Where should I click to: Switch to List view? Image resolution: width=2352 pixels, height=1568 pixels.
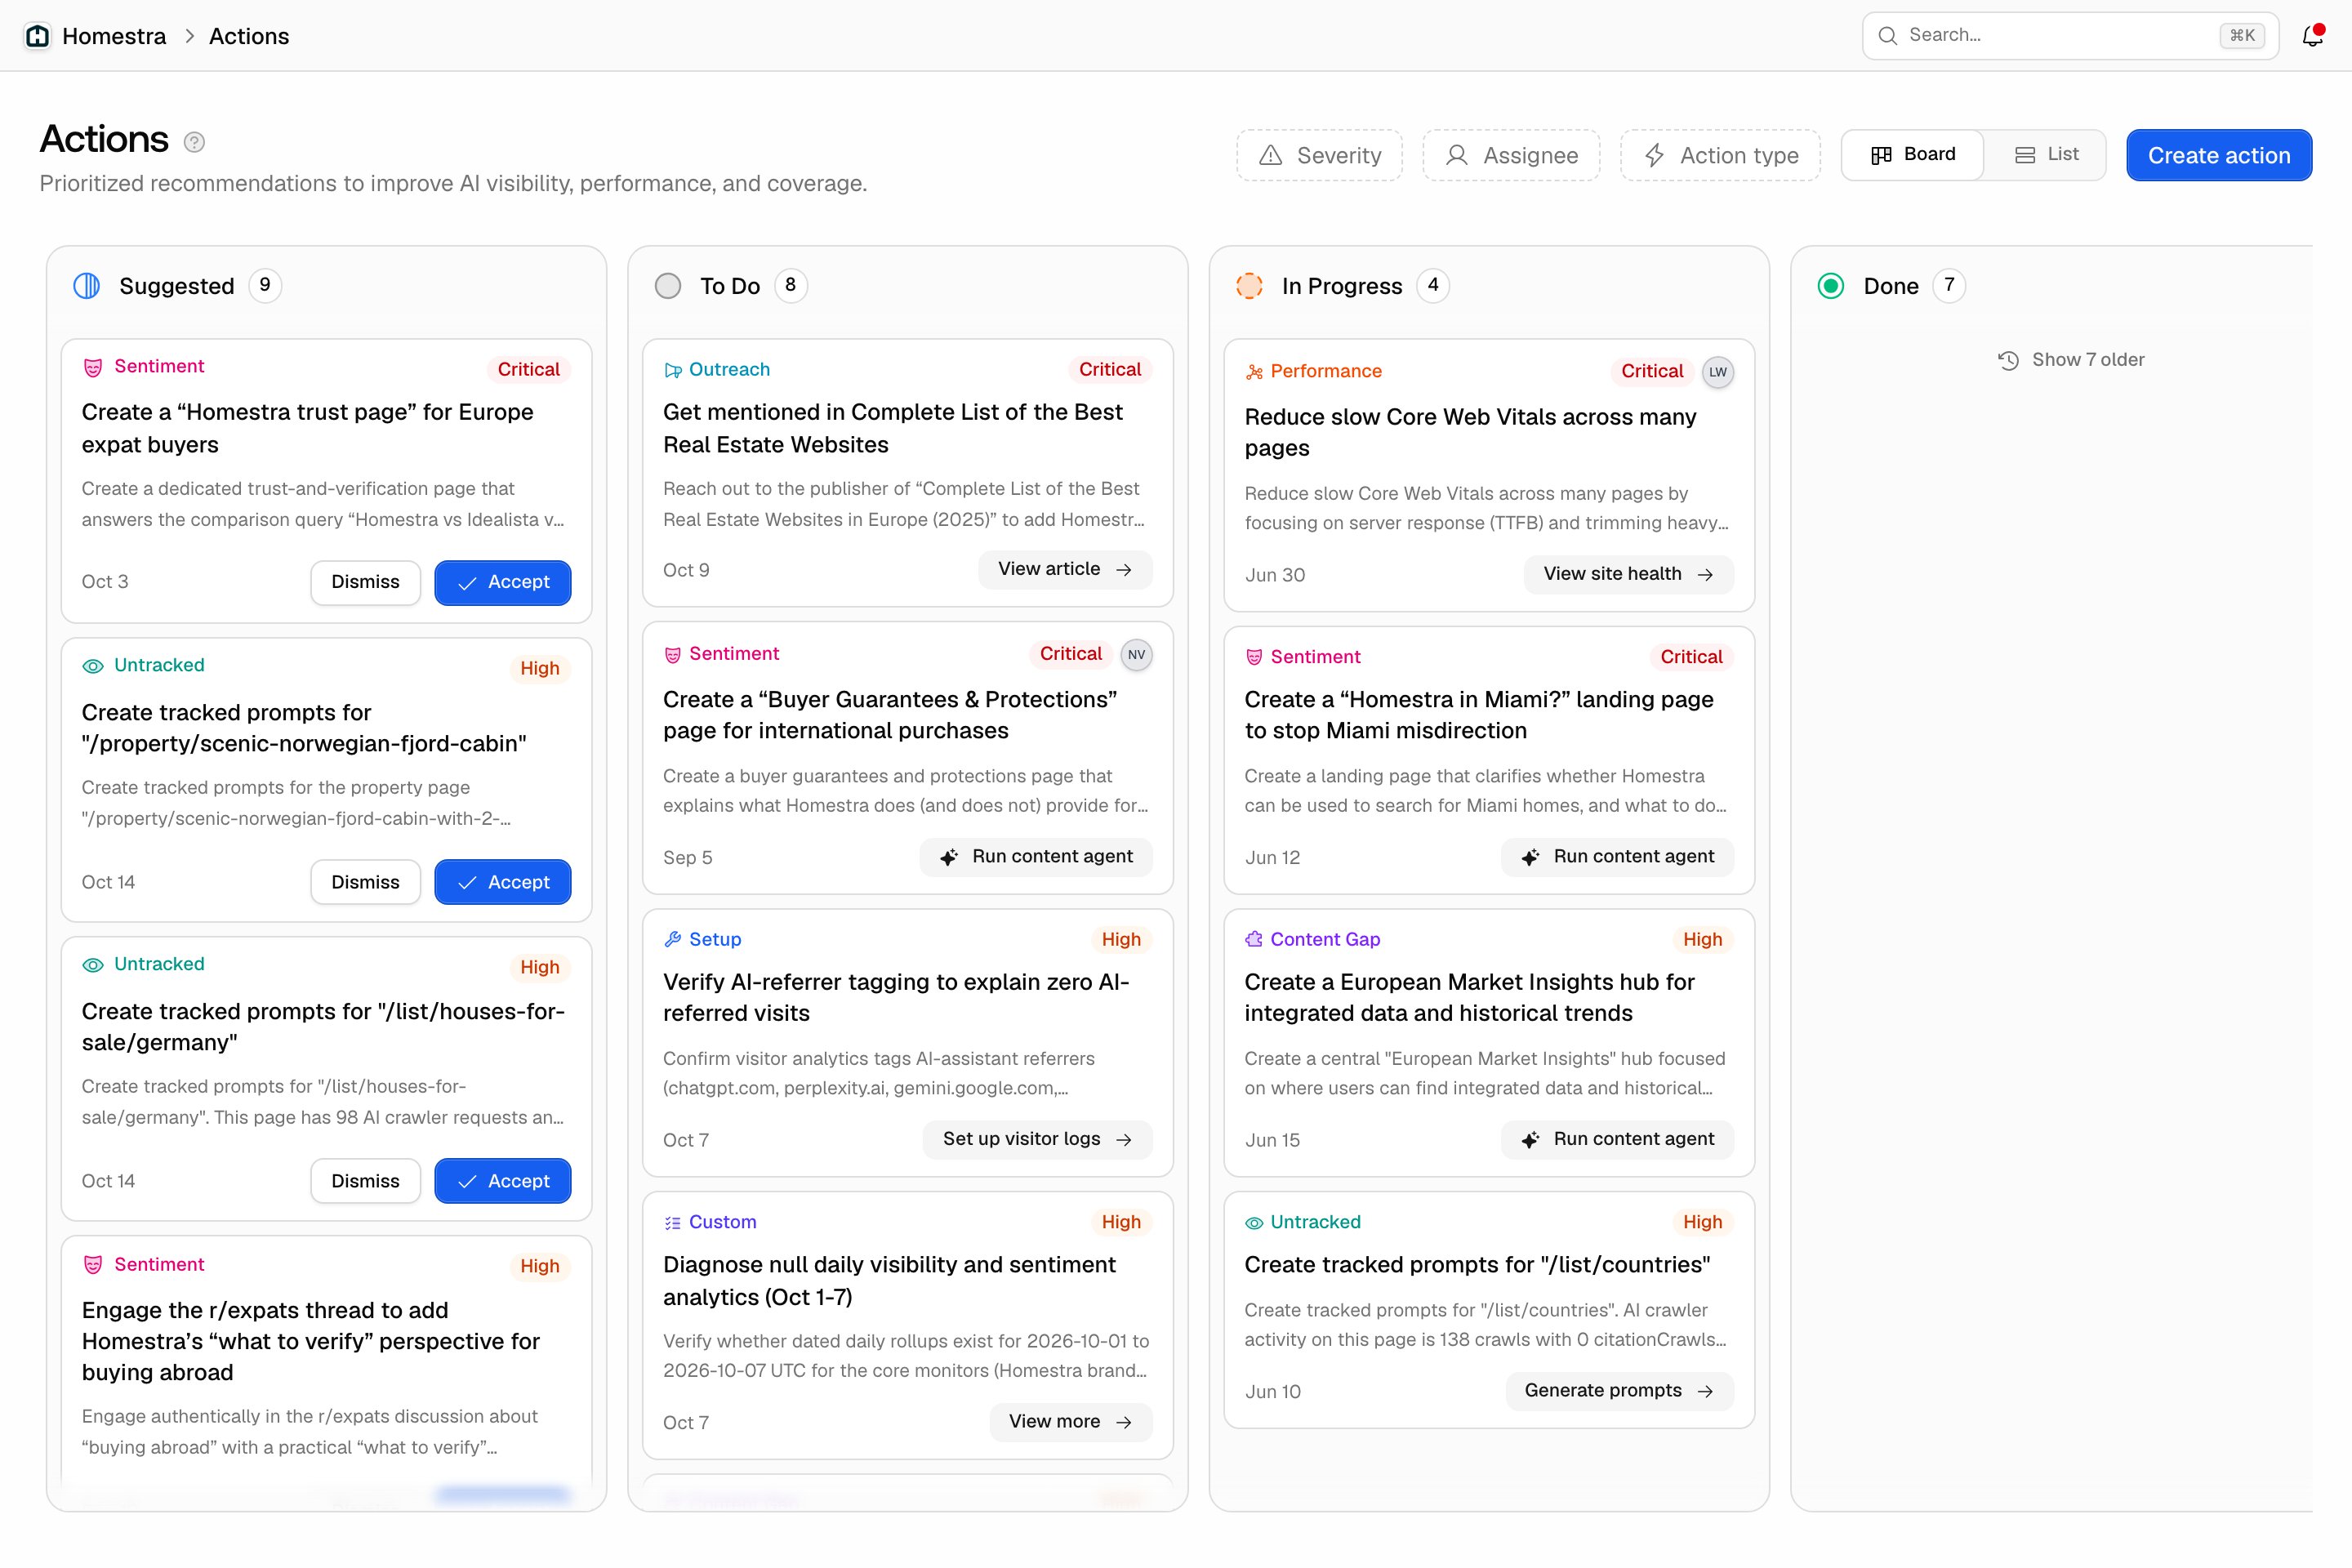(2046, 155)
